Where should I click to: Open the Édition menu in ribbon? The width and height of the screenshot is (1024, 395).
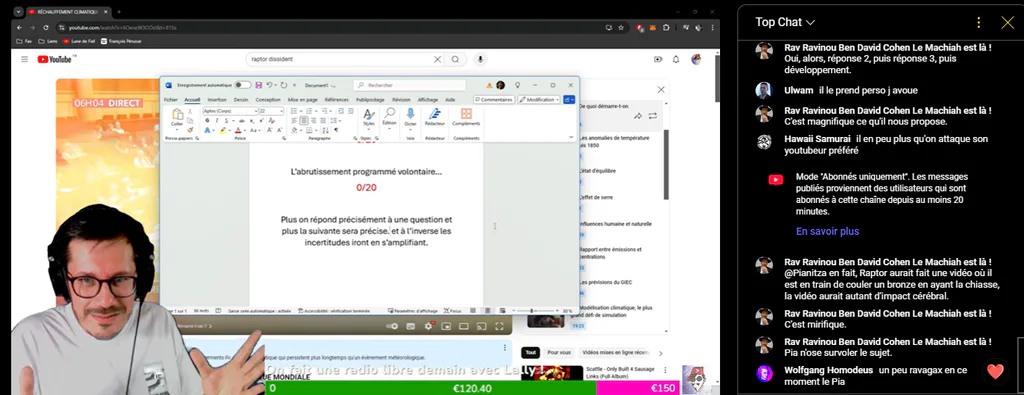click(x=389, y=117)
